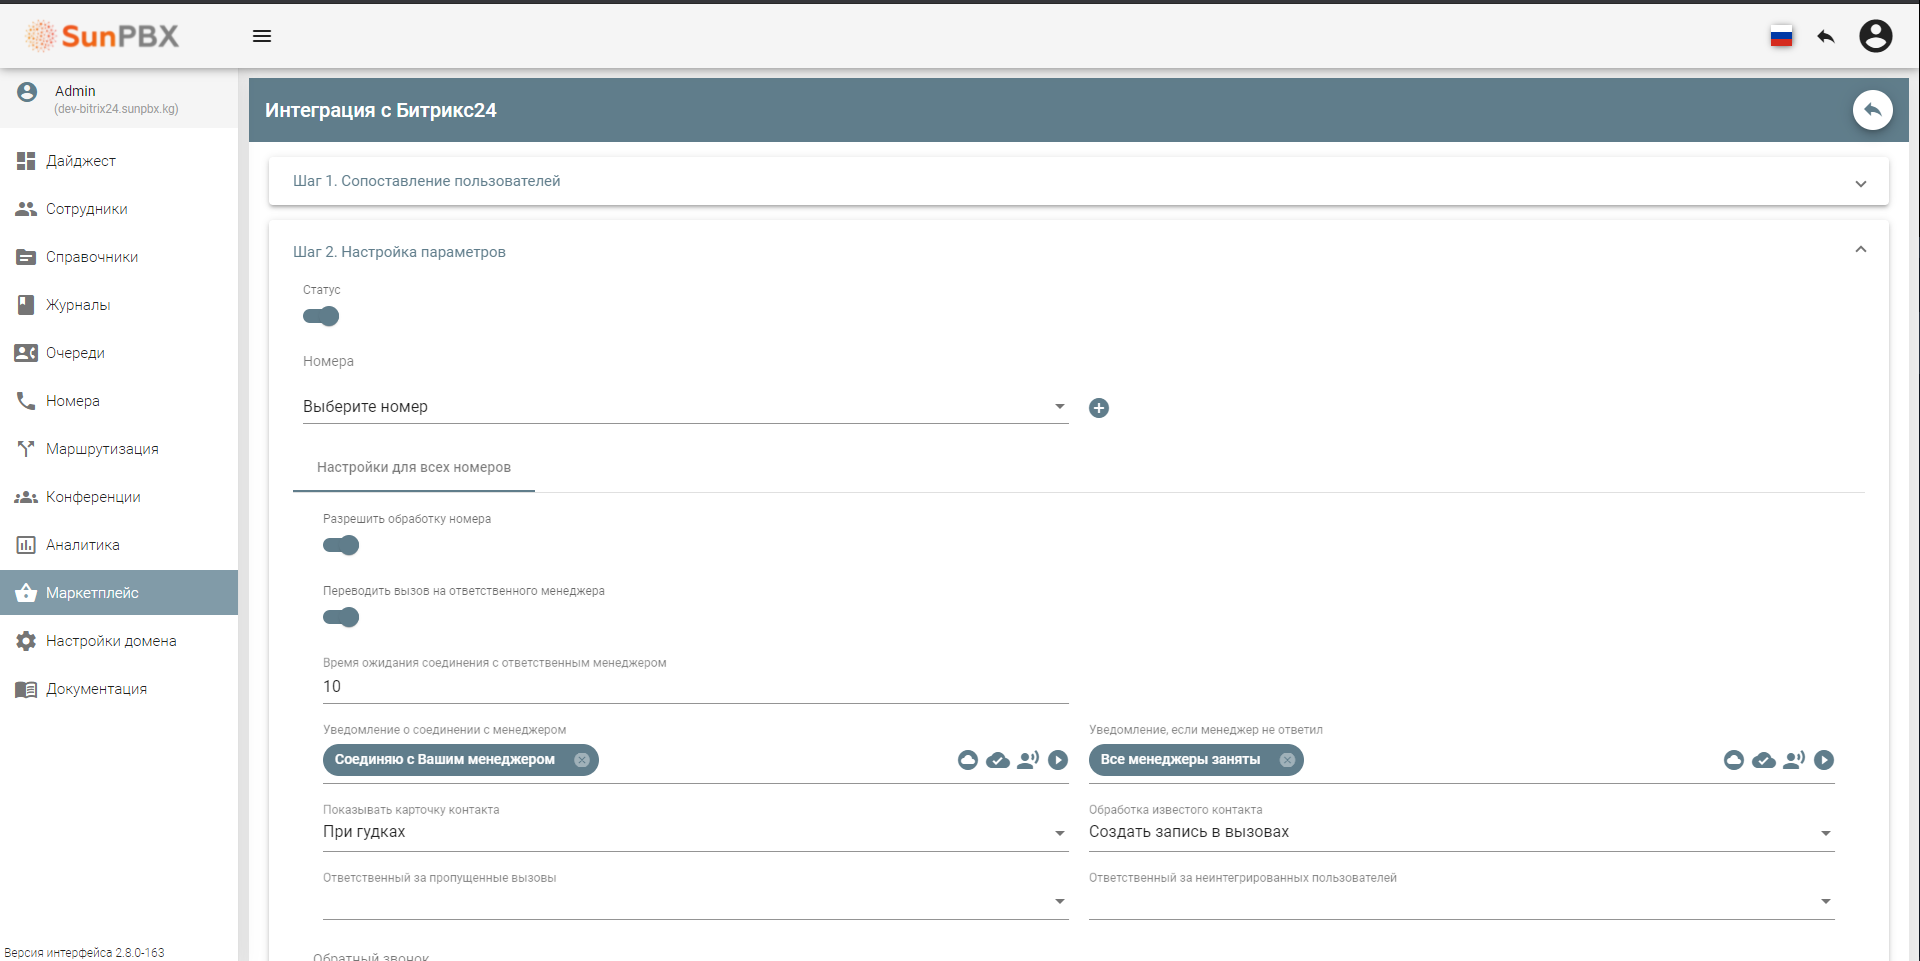
Task: Click the cloud-check icon for manager connection notification
Action: click(x=998, y=760)
